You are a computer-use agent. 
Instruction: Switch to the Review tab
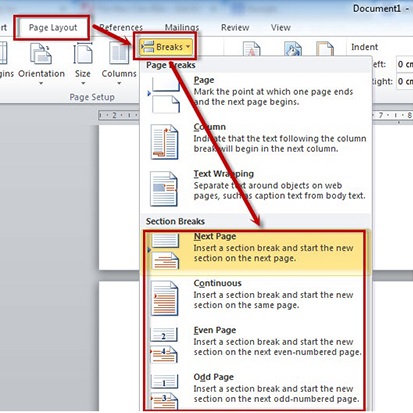pos(235,28)
